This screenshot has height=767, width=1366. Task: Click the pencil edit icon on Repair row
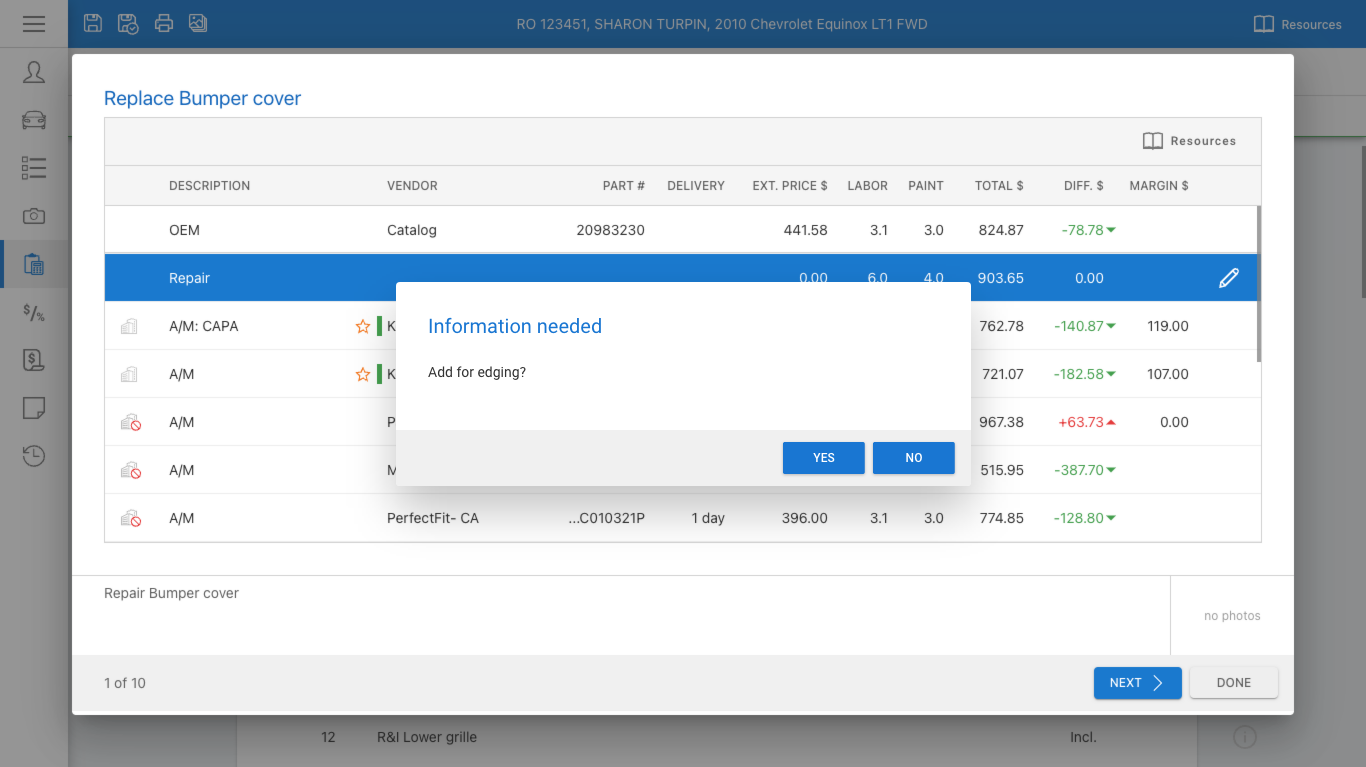coord(1229,278)
